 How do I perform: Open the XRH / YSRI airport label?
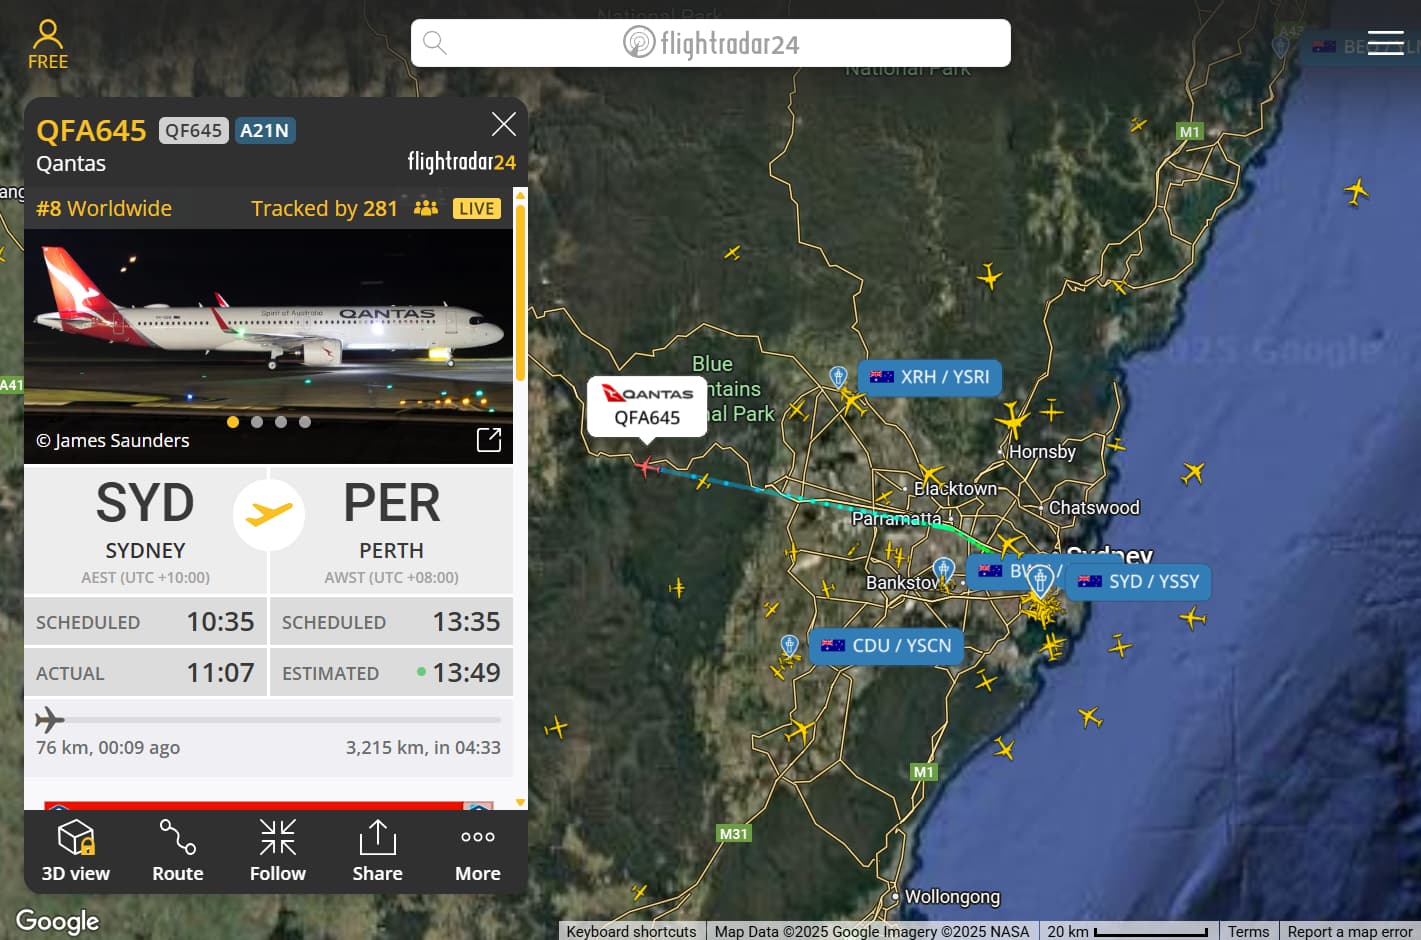(x=930, y=377)
